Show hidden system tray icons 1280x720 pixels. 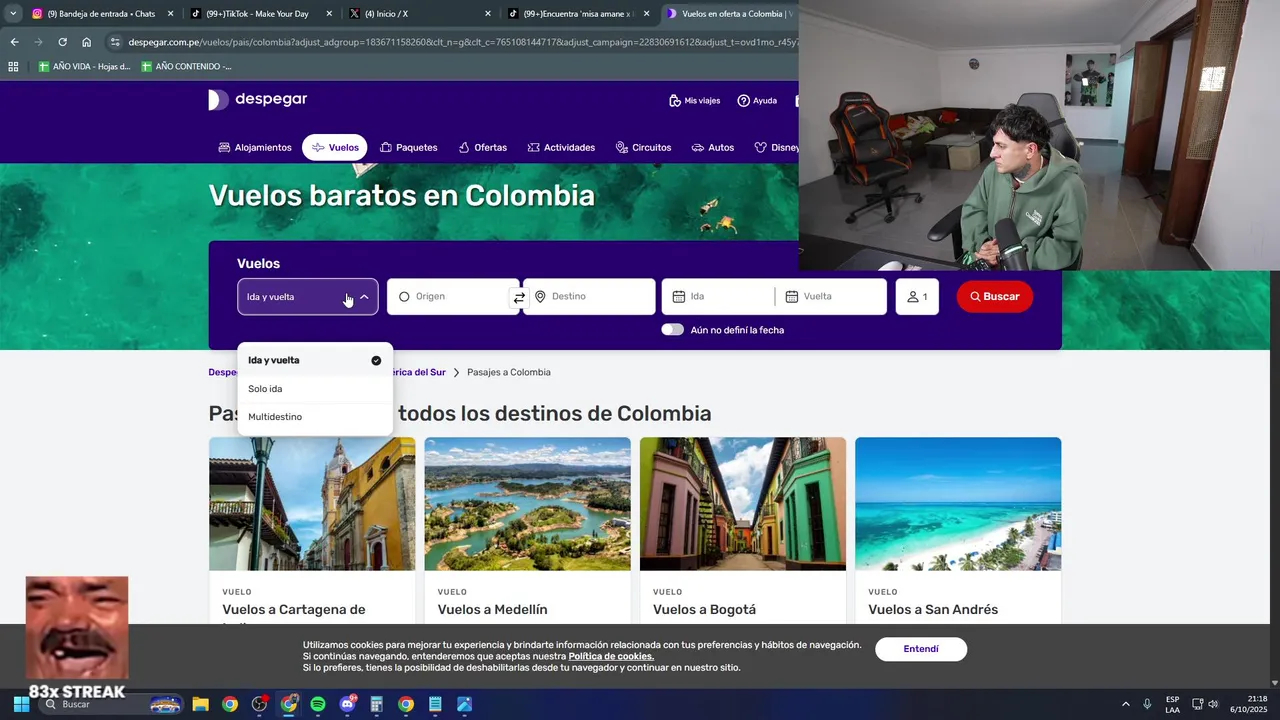point(1125,704)
